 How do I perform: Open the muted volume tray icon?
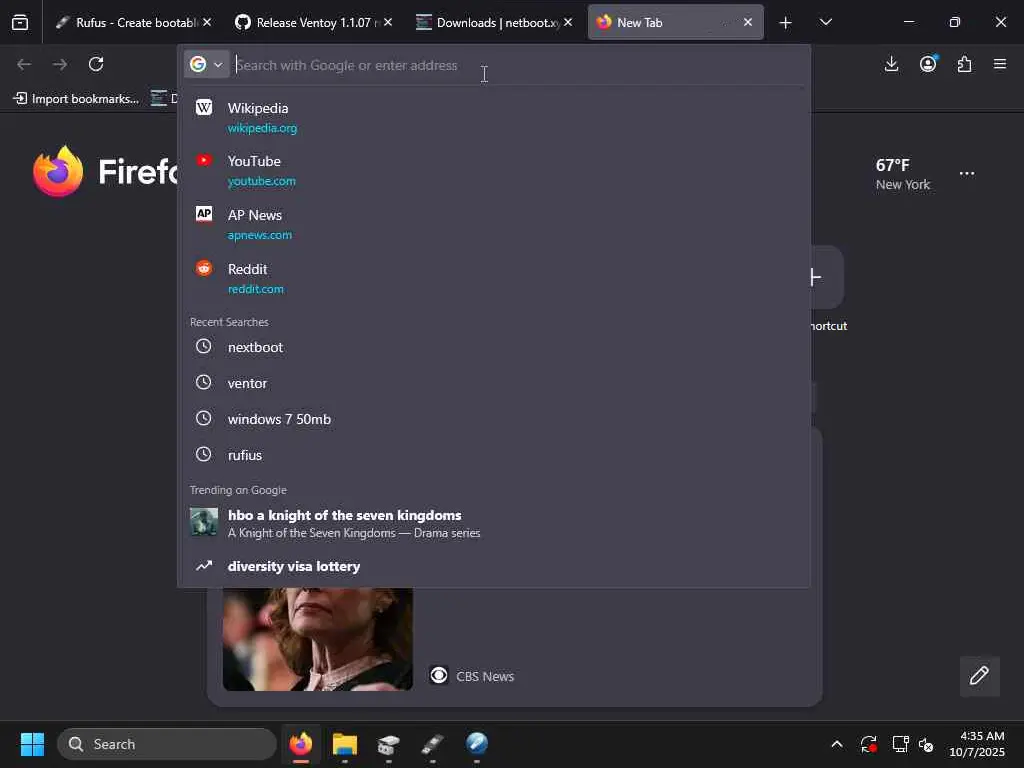[x=925, y=744]
